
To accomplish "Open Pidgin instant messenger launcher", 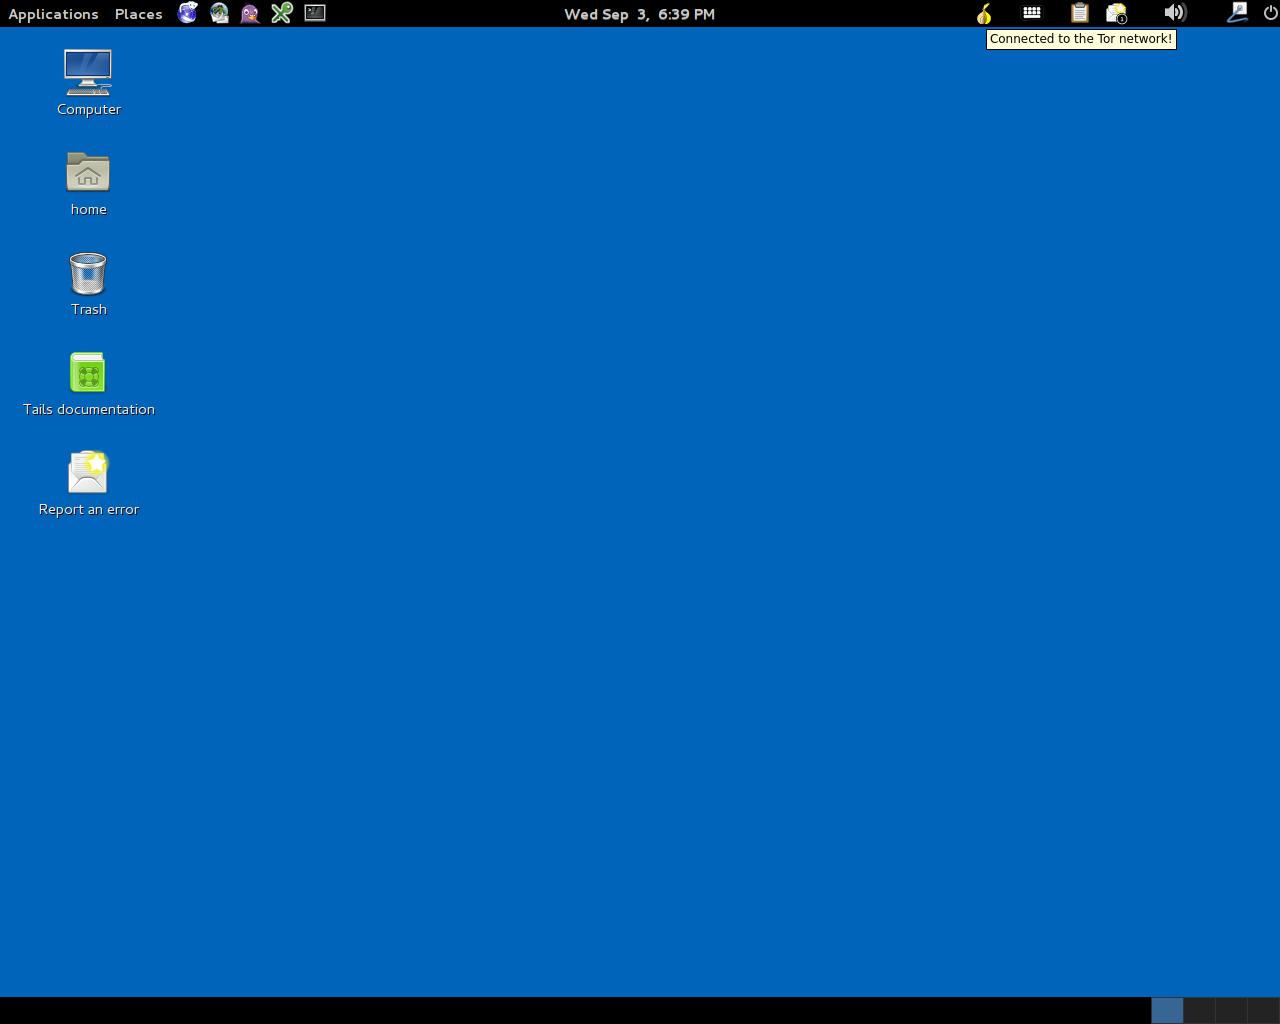I will tap(250, 13).
